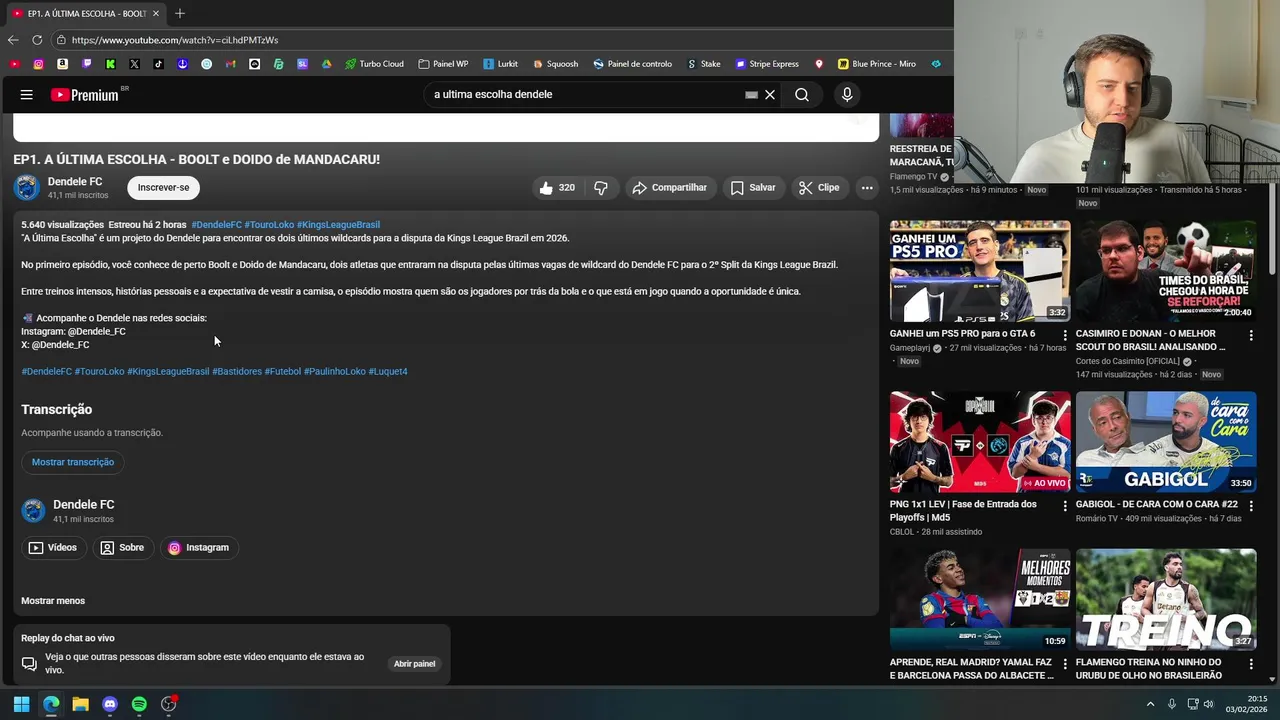
Task: Click the browser address bar URL
Action: pyautogui.click(x=175, y=40)
